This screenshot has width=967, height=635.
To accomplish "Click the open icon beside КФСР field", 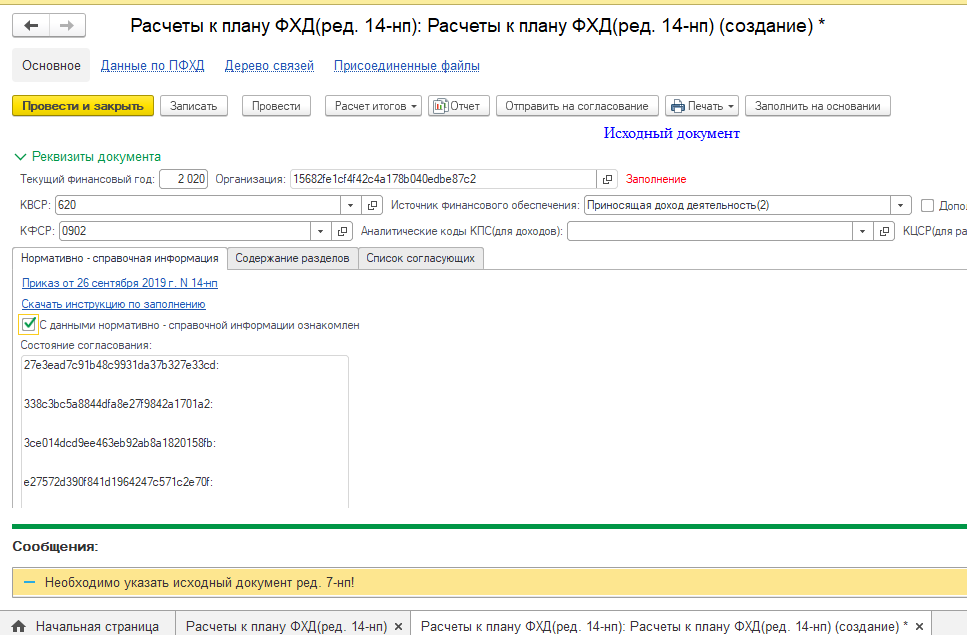I will [343, 231].
